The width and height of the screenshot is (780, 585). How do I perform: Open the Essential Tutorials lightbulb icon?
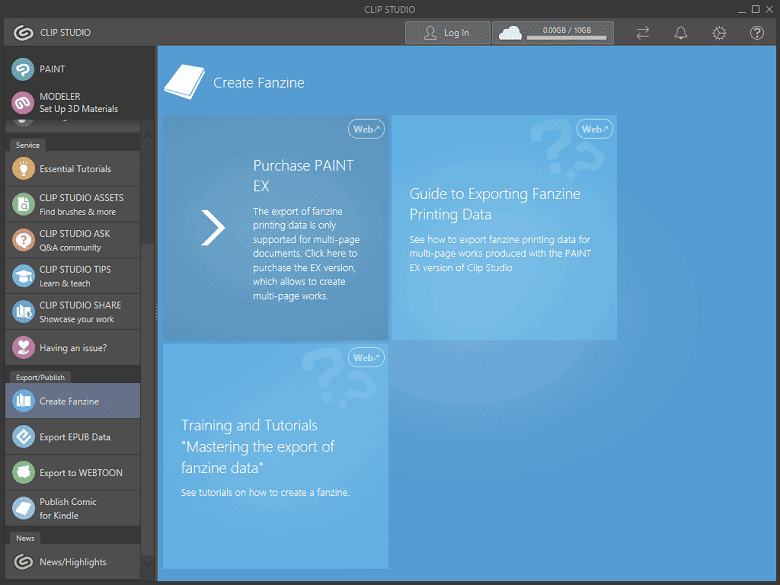(x=23, y=168)
